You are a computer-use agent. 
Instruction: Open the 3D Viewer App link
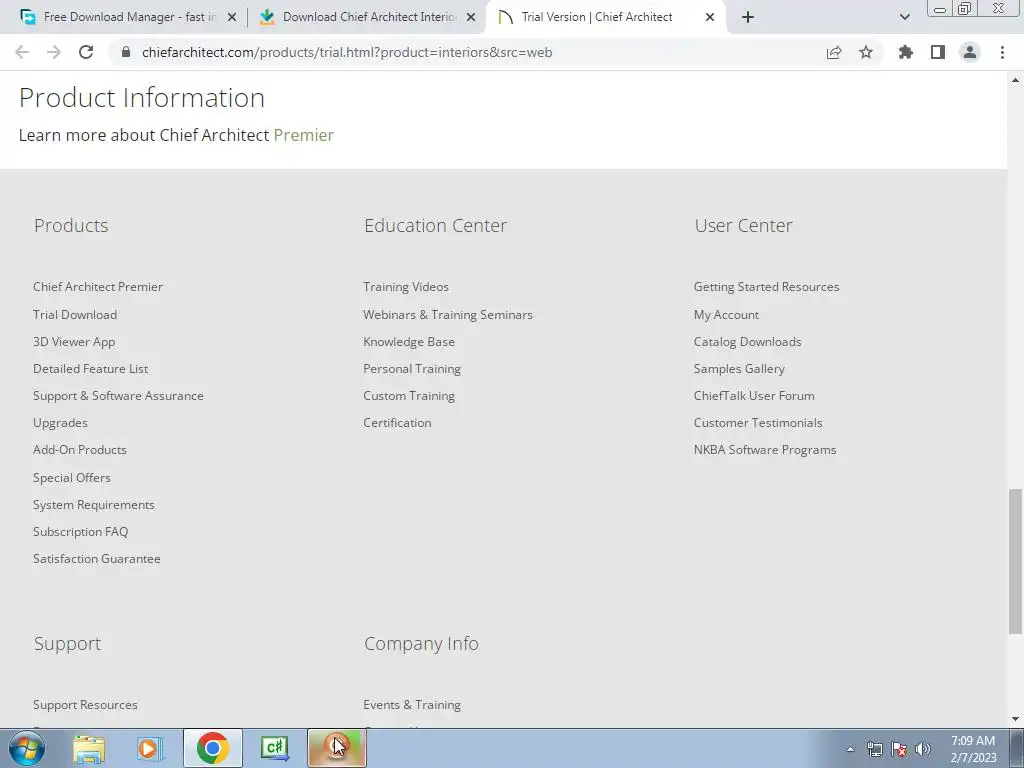pyautogui.click(x=74, y=342)
